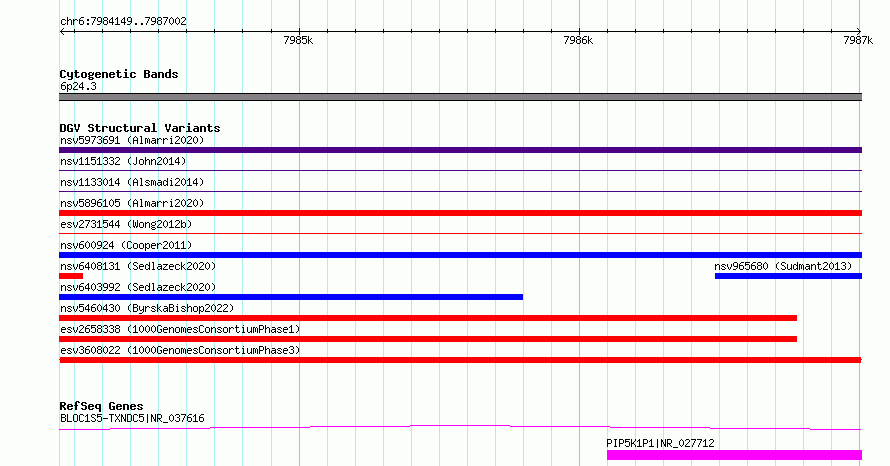The image size is (890, 466).
Task: Click the 7986k ruler position label
Action: tap(578, 40)
